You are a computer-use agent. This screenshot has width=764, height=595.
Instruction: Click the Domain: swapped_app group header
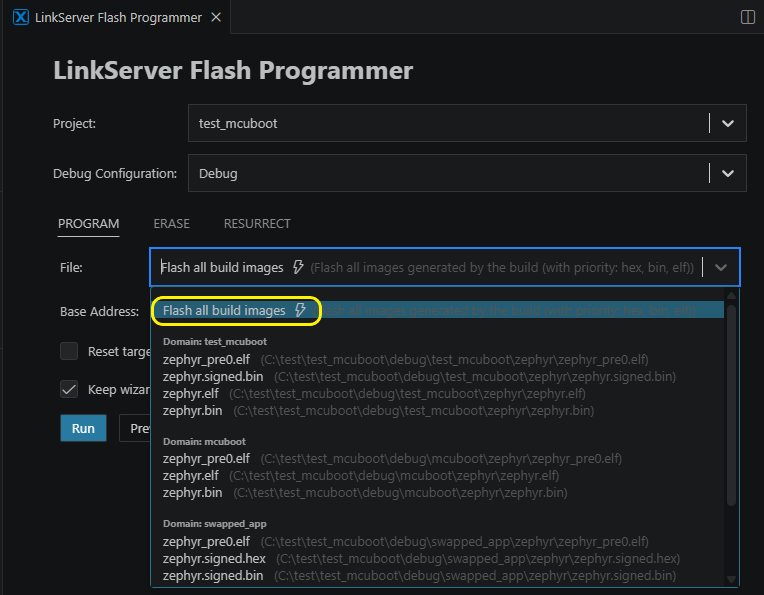point(214,524)
